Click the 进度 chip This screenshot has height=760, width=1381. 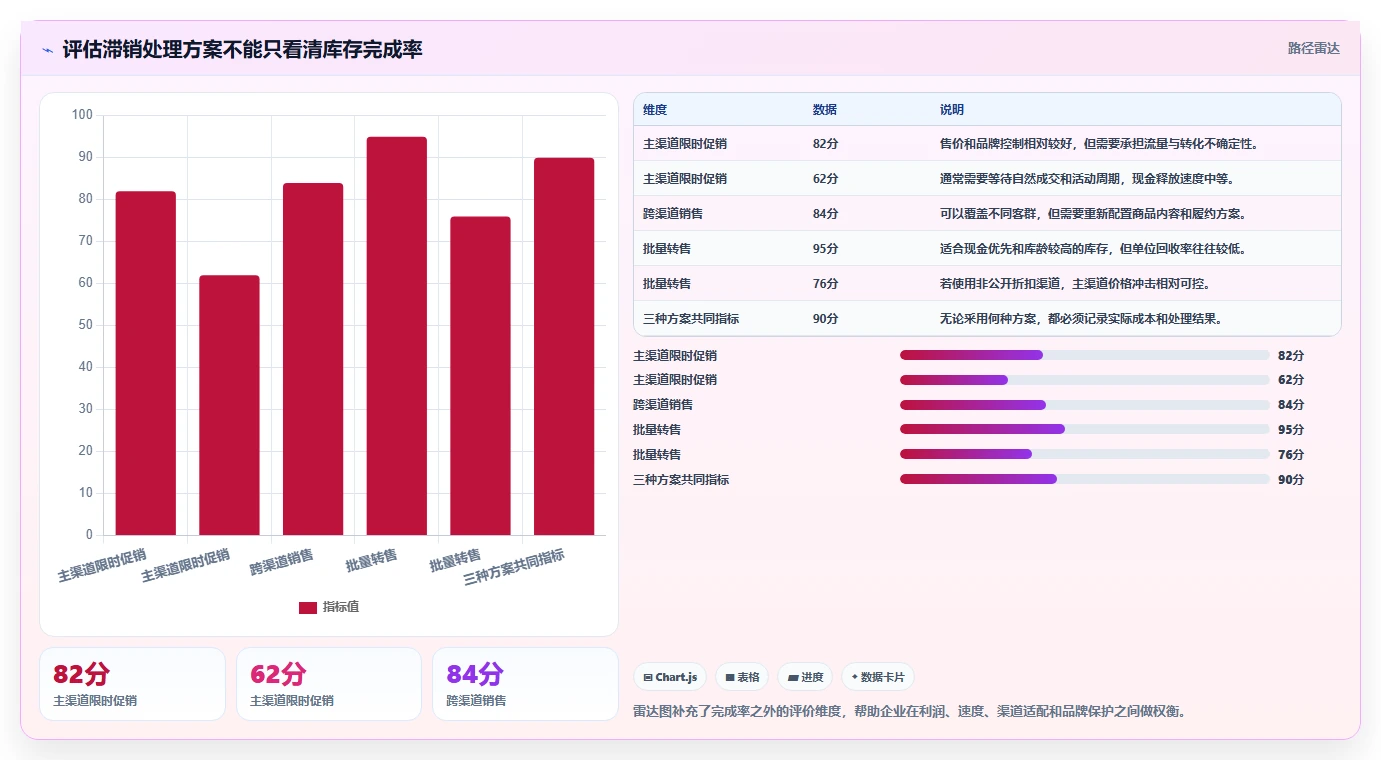point(805,677)
